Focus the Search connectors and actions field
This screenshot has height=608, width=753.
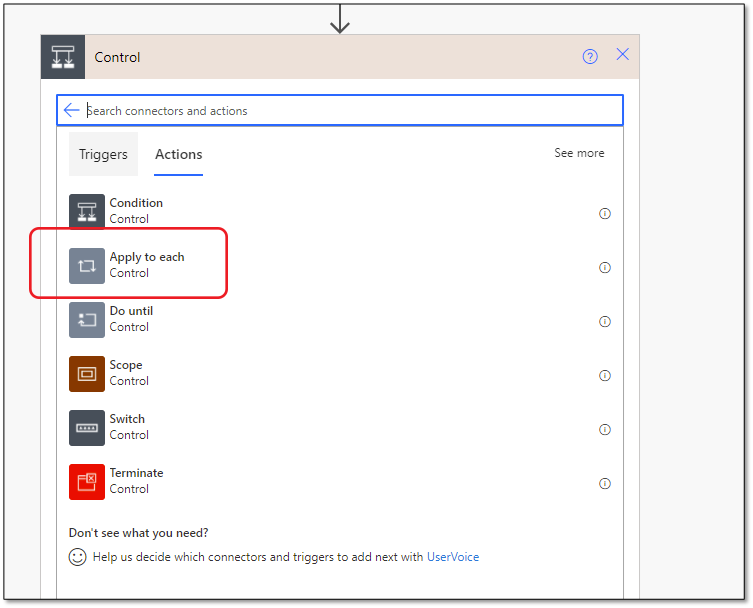click(340, 110)
